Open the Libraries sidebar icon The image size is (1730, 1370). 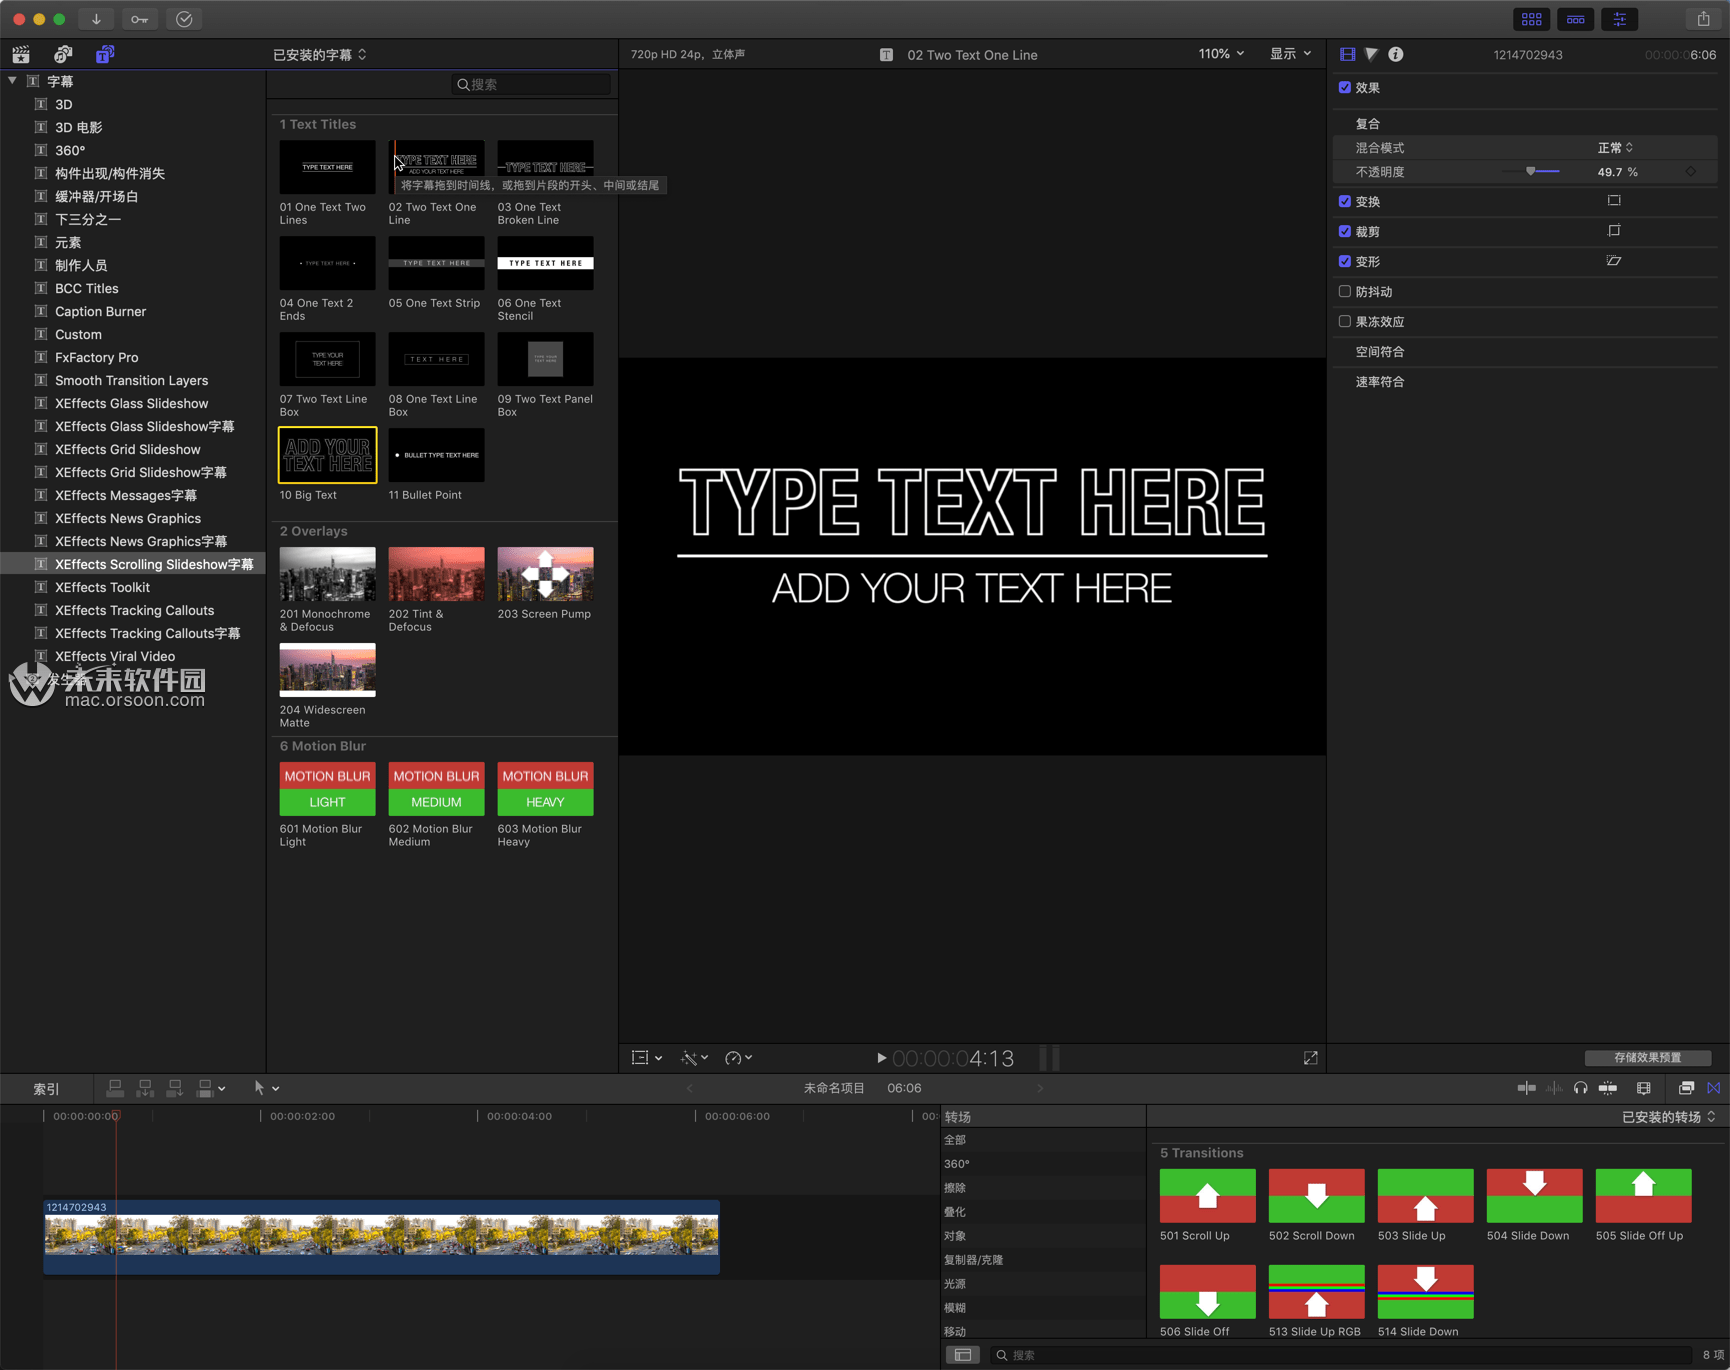(x=21, y=54)
